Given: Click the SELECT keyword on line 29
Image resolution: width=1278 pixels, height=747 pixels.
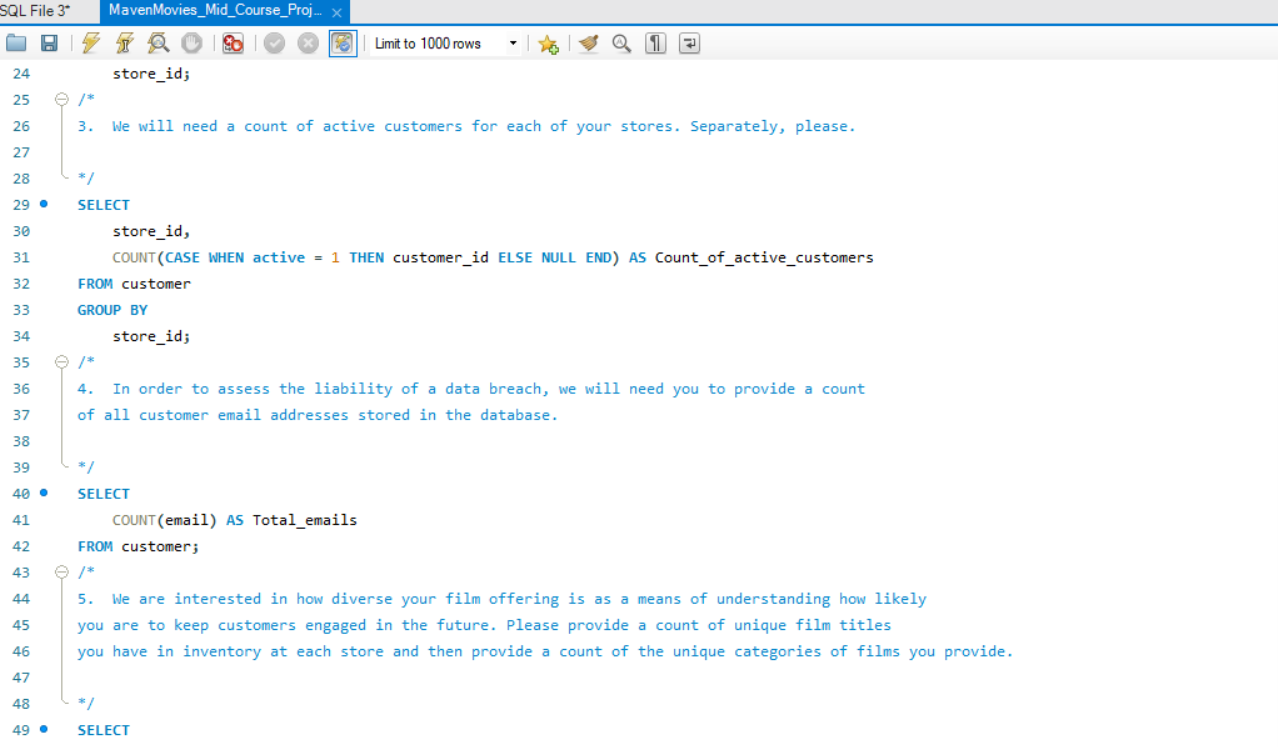Looking at the screenshot, I should [x=104, y=205].
